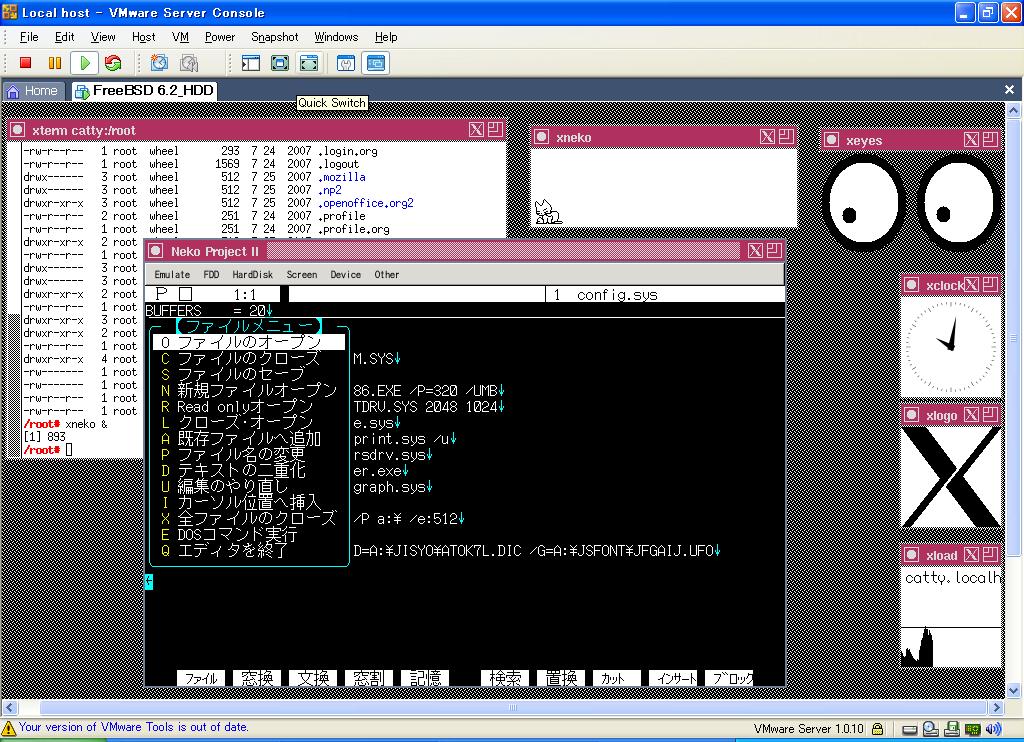Click the sound speaker status icon
Image resolution: width=1024 pixels, height=742 pixels.
pyautogui.click(x=993, y=728)
